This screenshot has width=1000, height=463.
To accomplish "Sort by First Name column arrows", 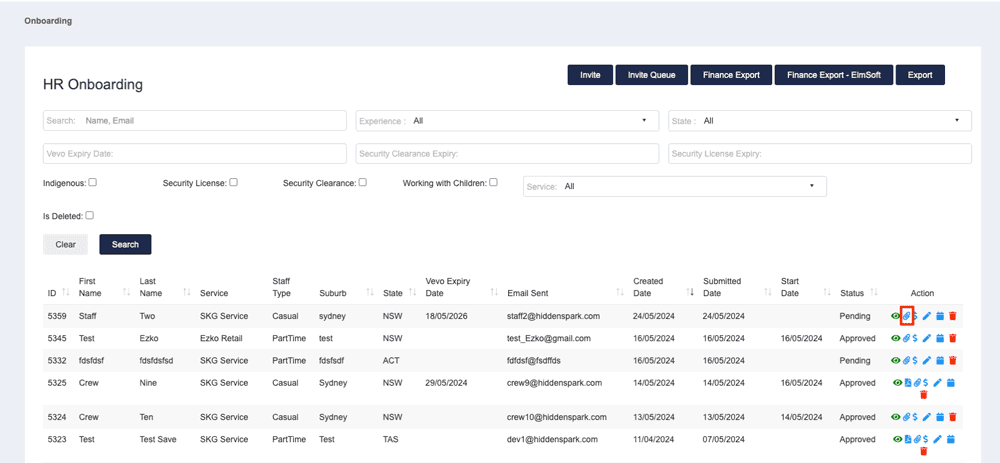I will pos(126,292).
